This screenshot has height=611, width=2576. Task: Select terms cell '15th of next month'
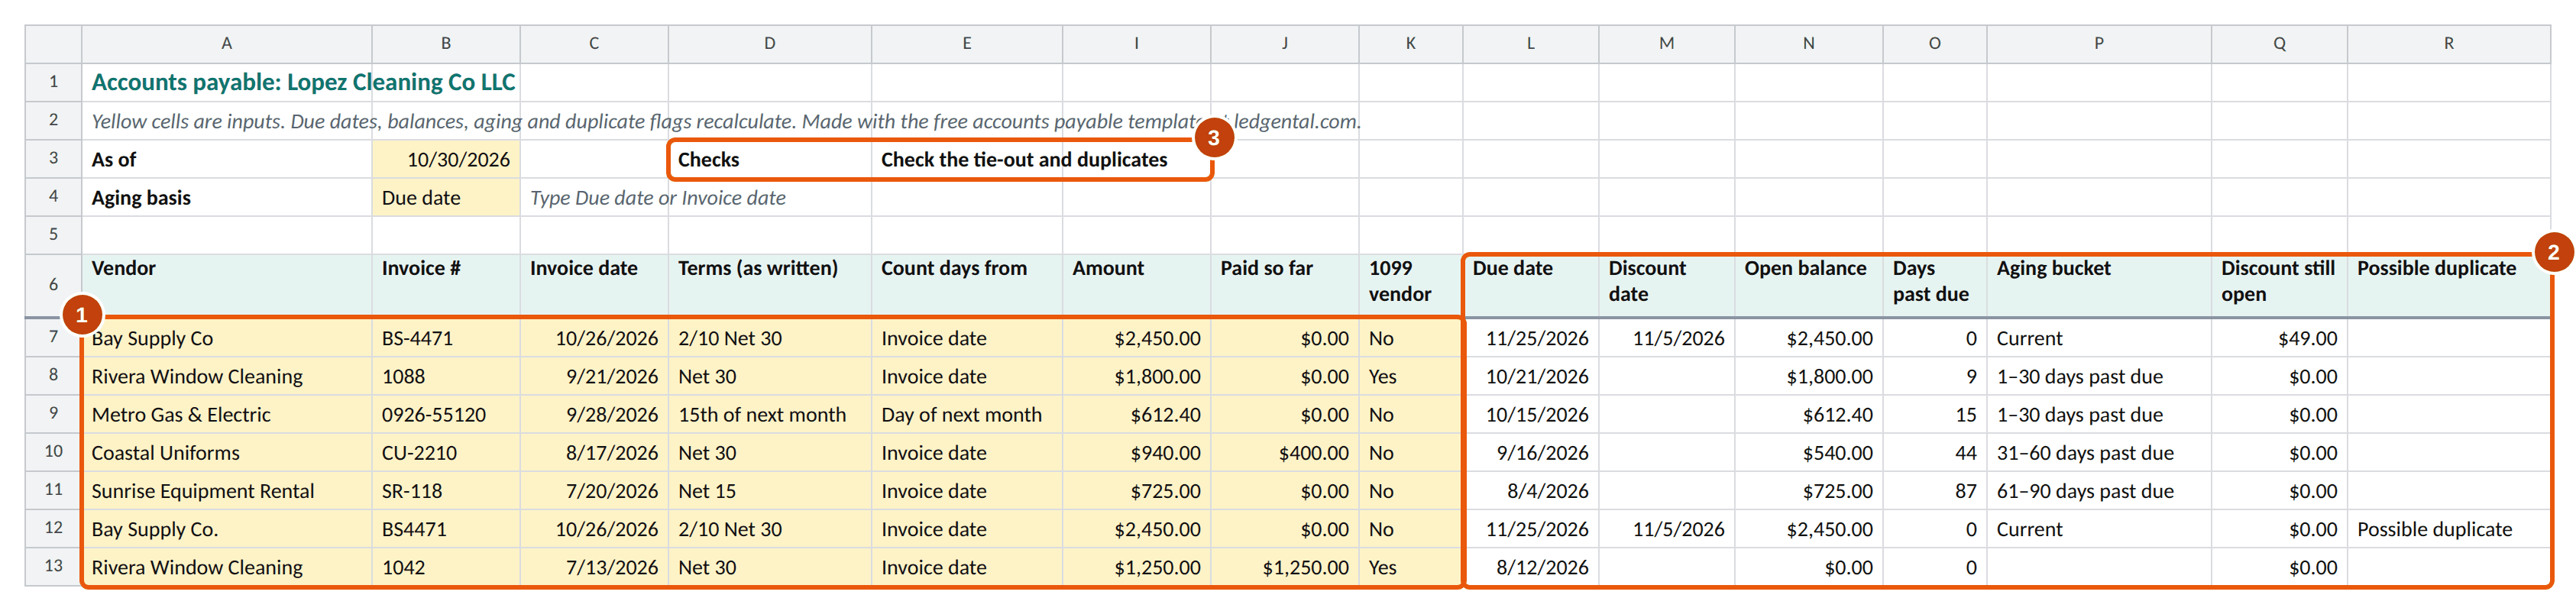pyautogui.click(x=770, y=414)
